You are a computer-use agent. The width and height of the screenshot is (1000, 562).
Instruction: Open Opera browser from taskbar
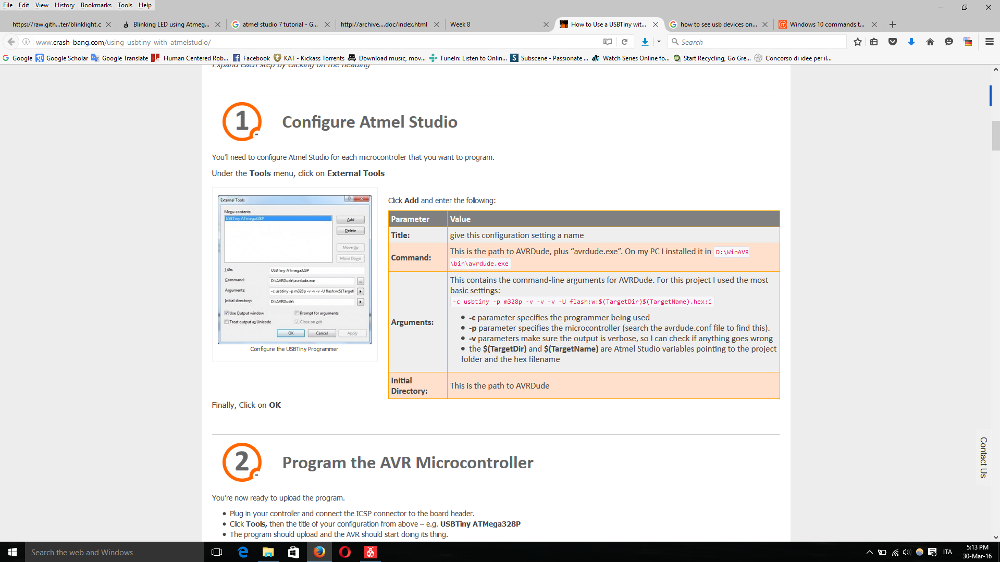tap(345, 552)
